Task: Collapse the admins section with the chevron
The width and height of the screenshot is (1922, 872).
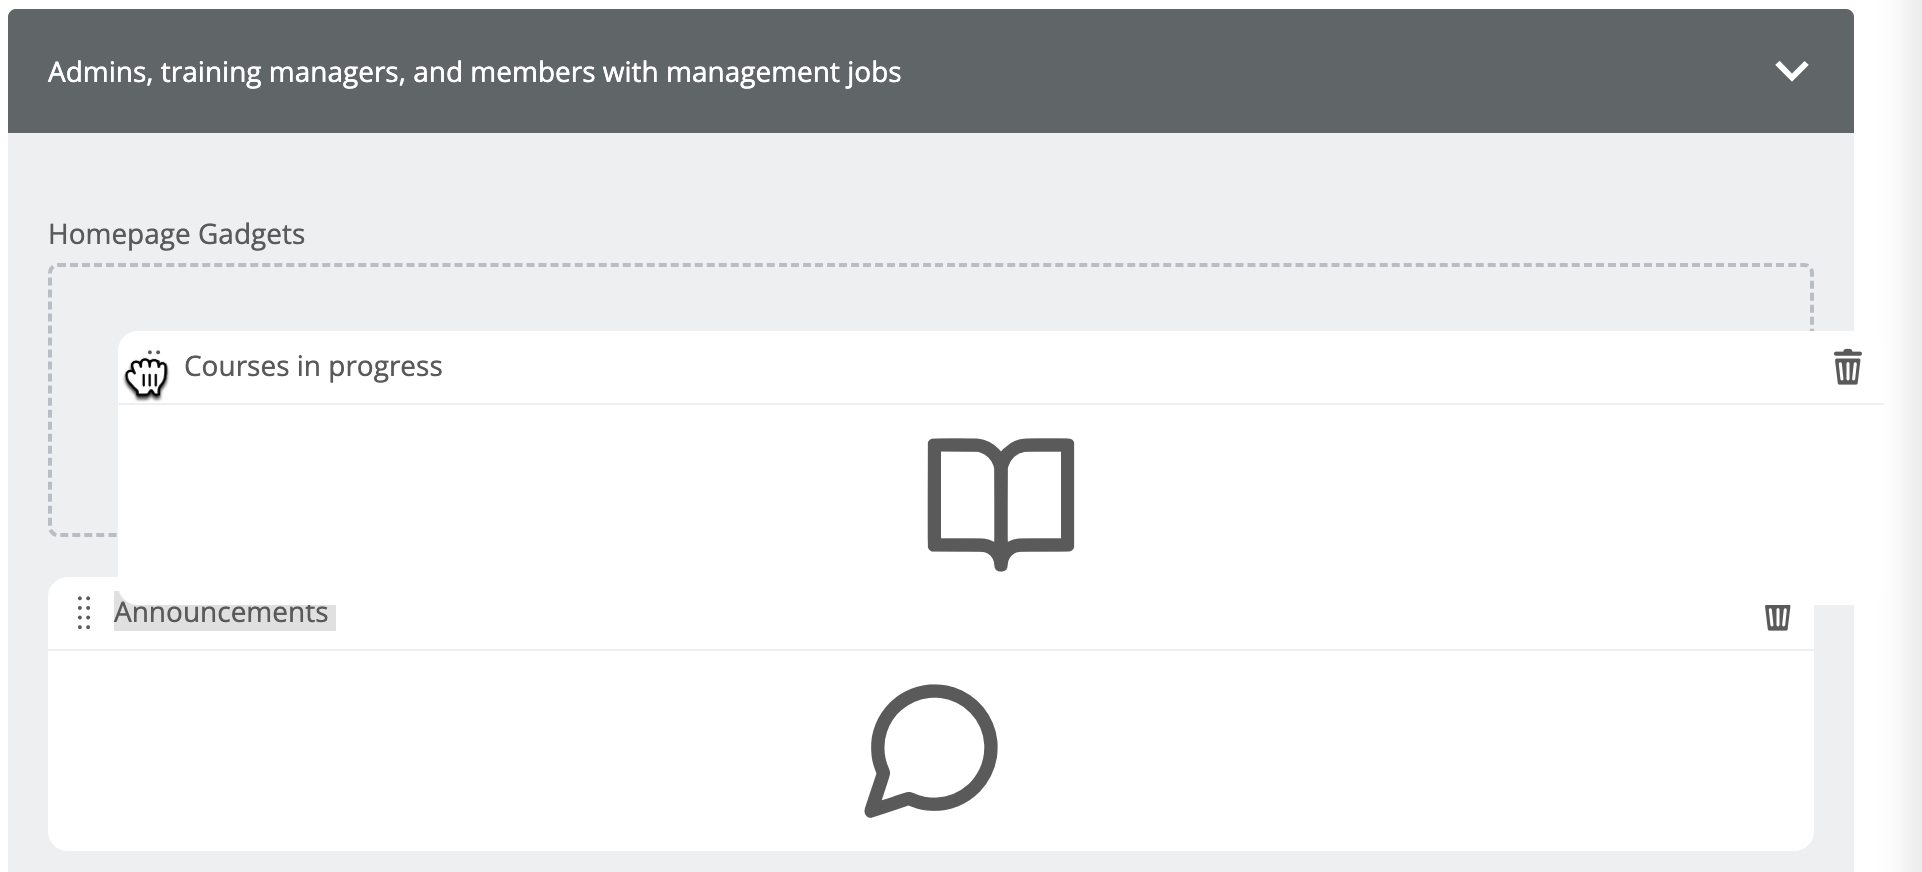Action: point(1791,71)
